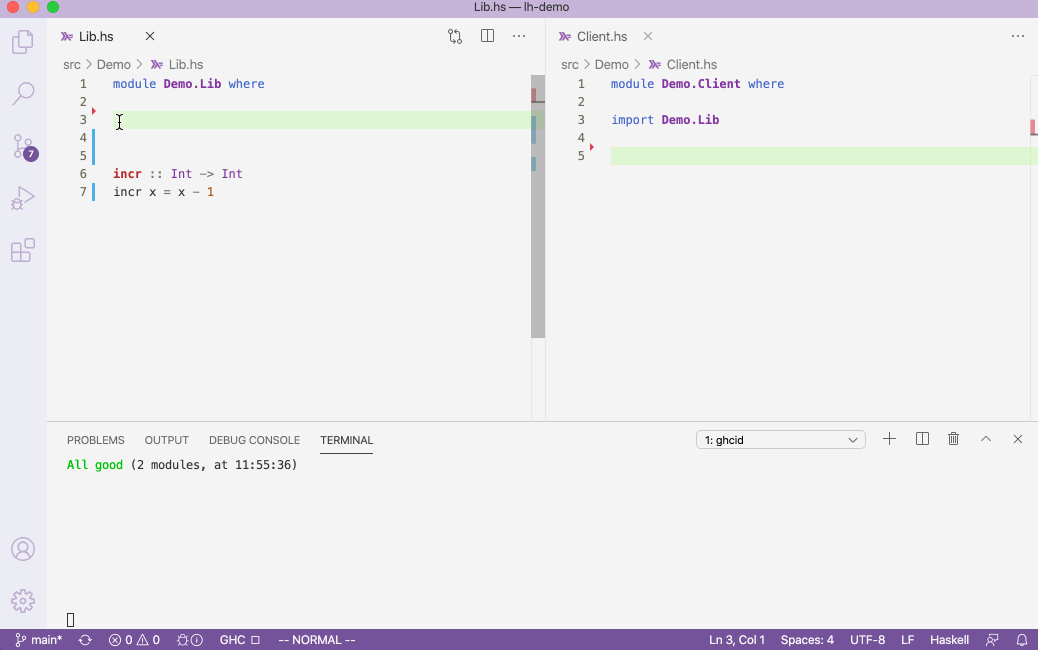The height and width of the screenshot is (650, 1038).
Task: Click the 'incr :: Int -> Int' line
Action: [177, 174]
